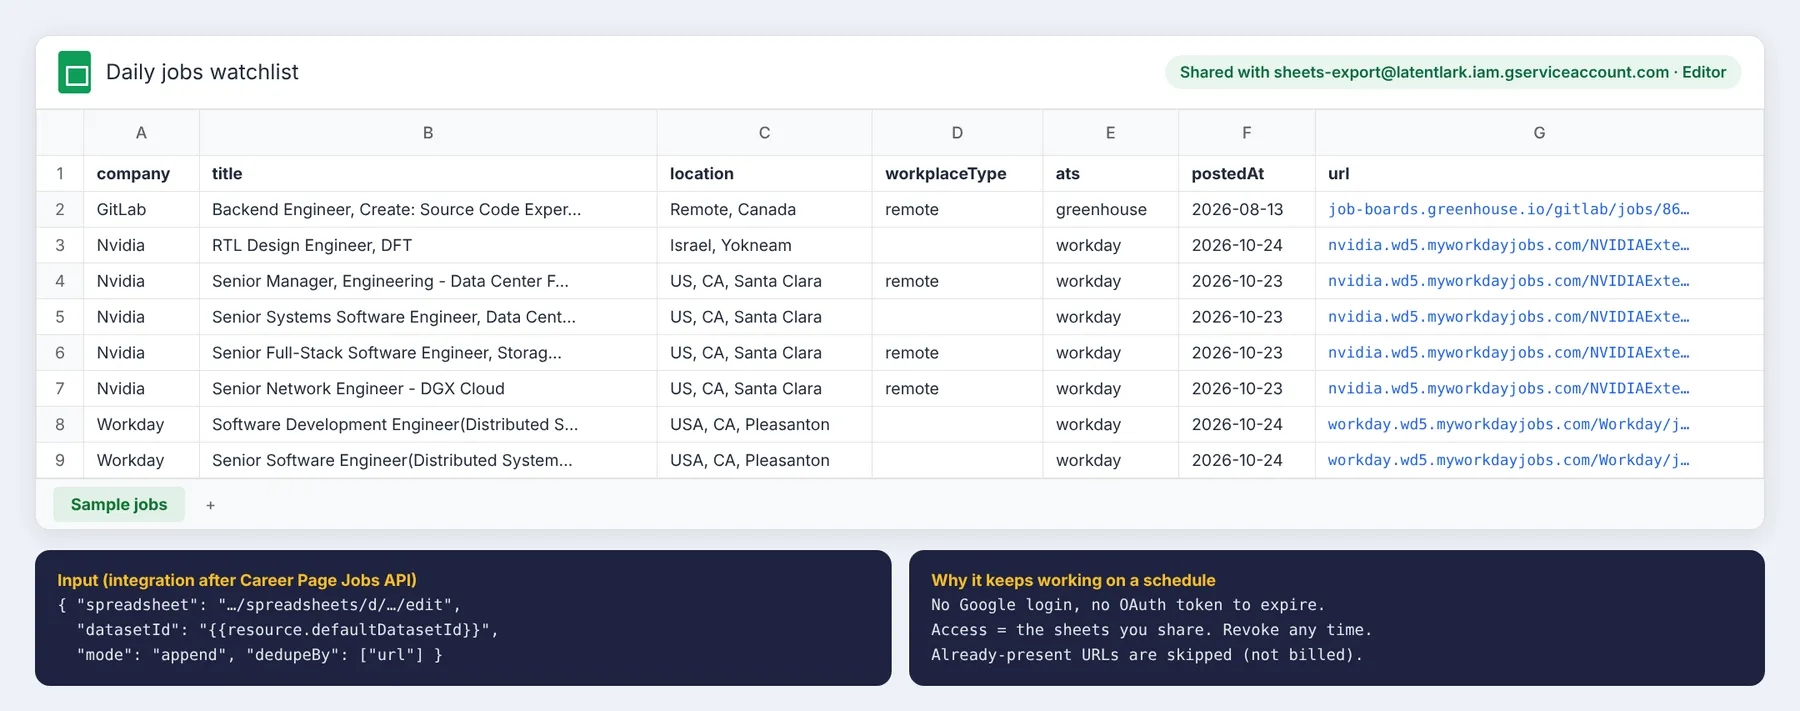
Task: Select row 1 header number
Action: click(x=60, y=174)
